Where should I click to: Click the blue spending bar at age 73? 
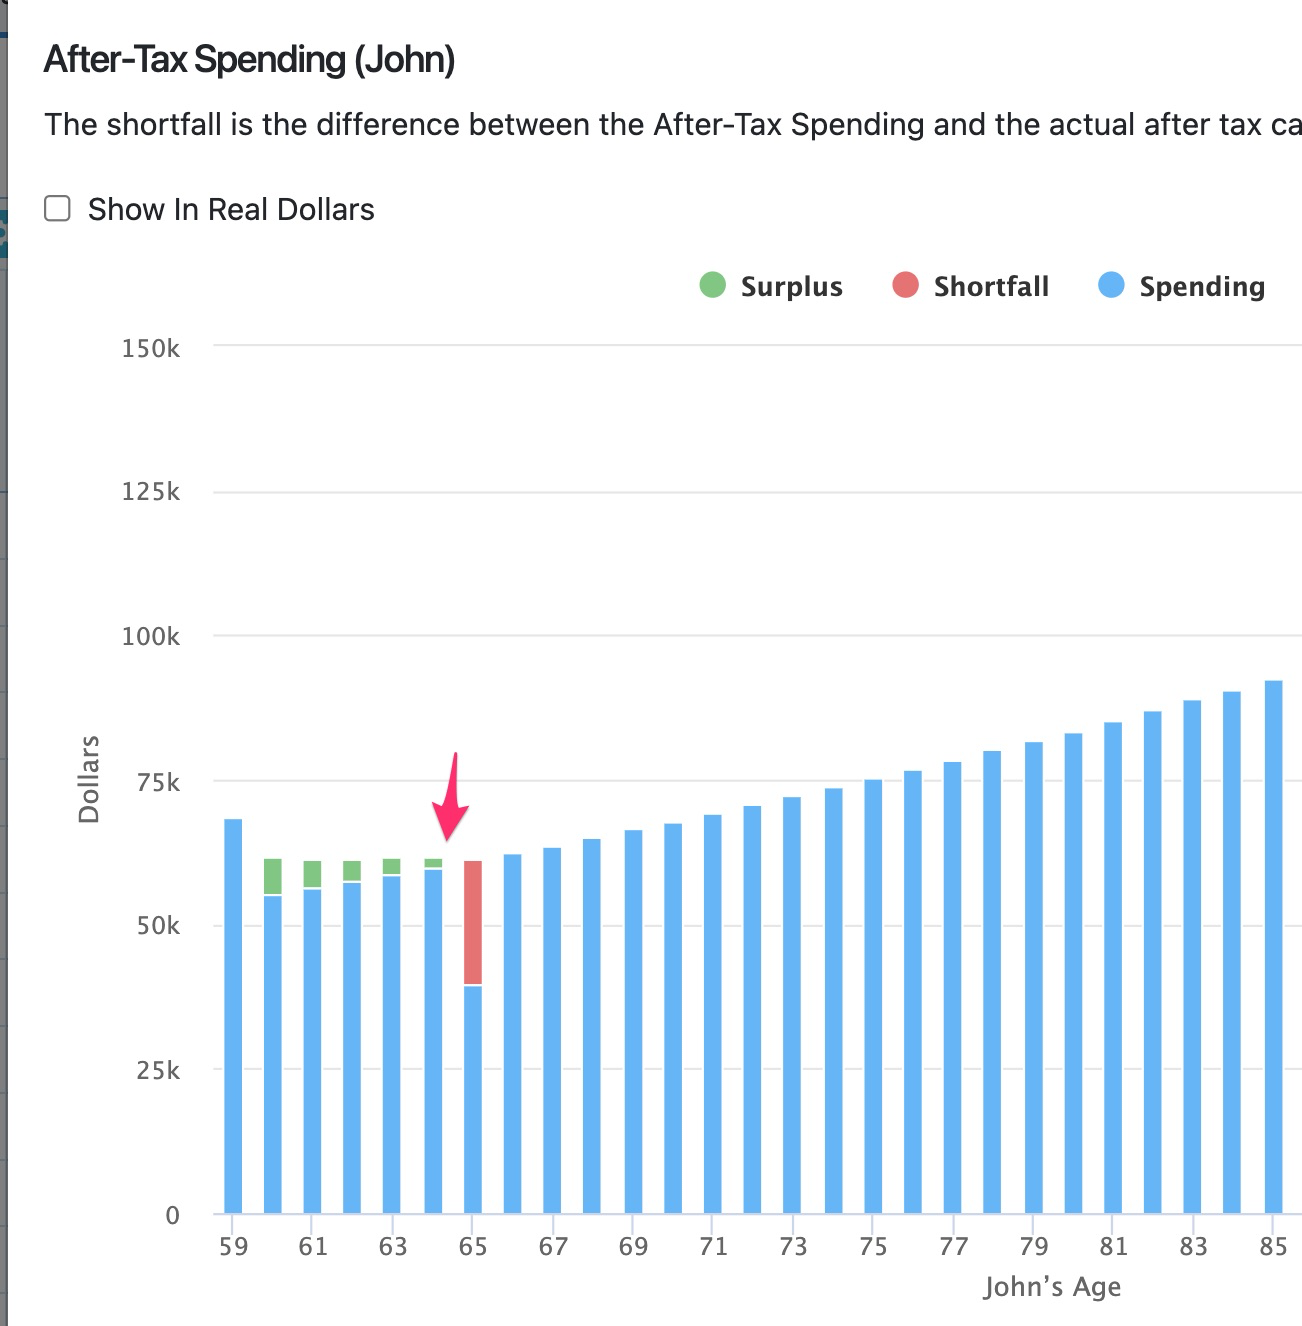793,1000
